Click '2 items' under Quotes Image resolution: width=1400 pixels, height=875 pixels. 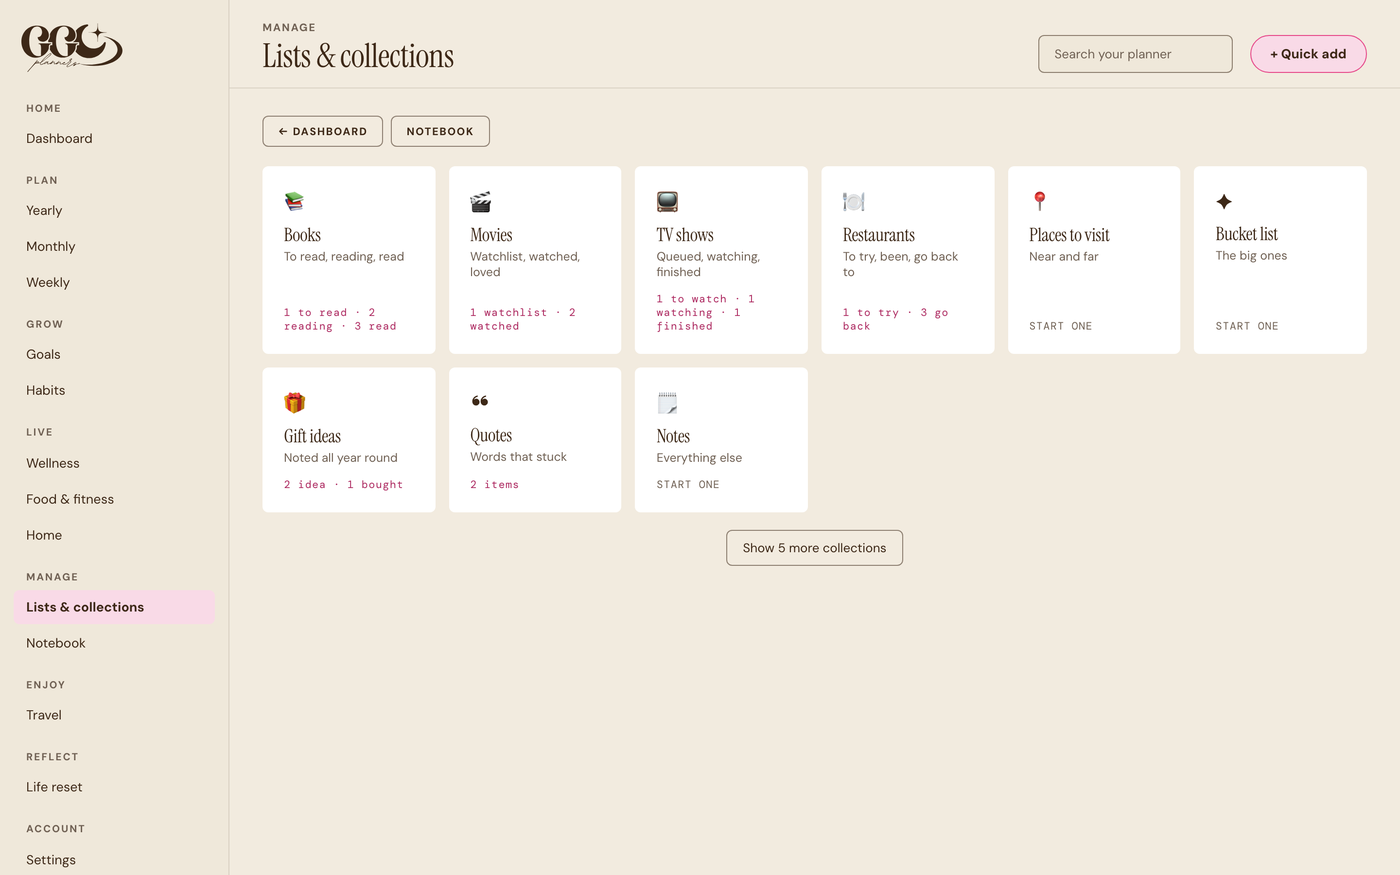(494, 484)
